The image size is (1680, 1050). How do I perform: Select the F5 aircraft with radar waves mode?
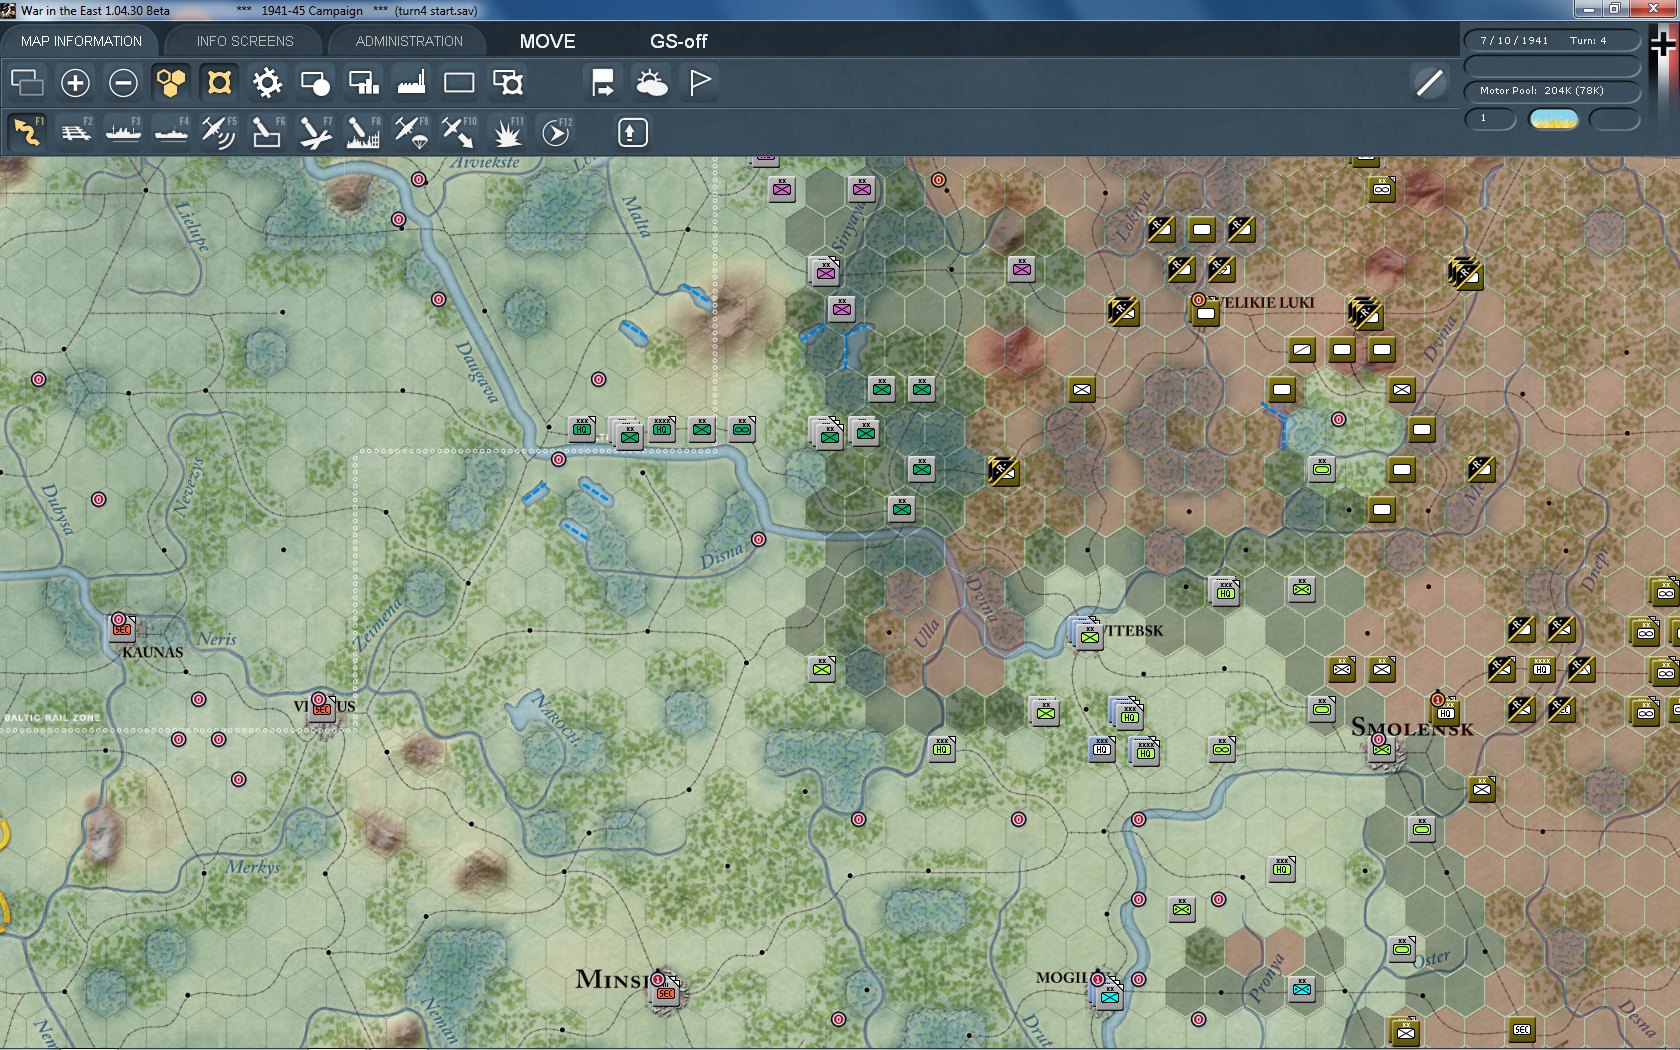point(219,131)
